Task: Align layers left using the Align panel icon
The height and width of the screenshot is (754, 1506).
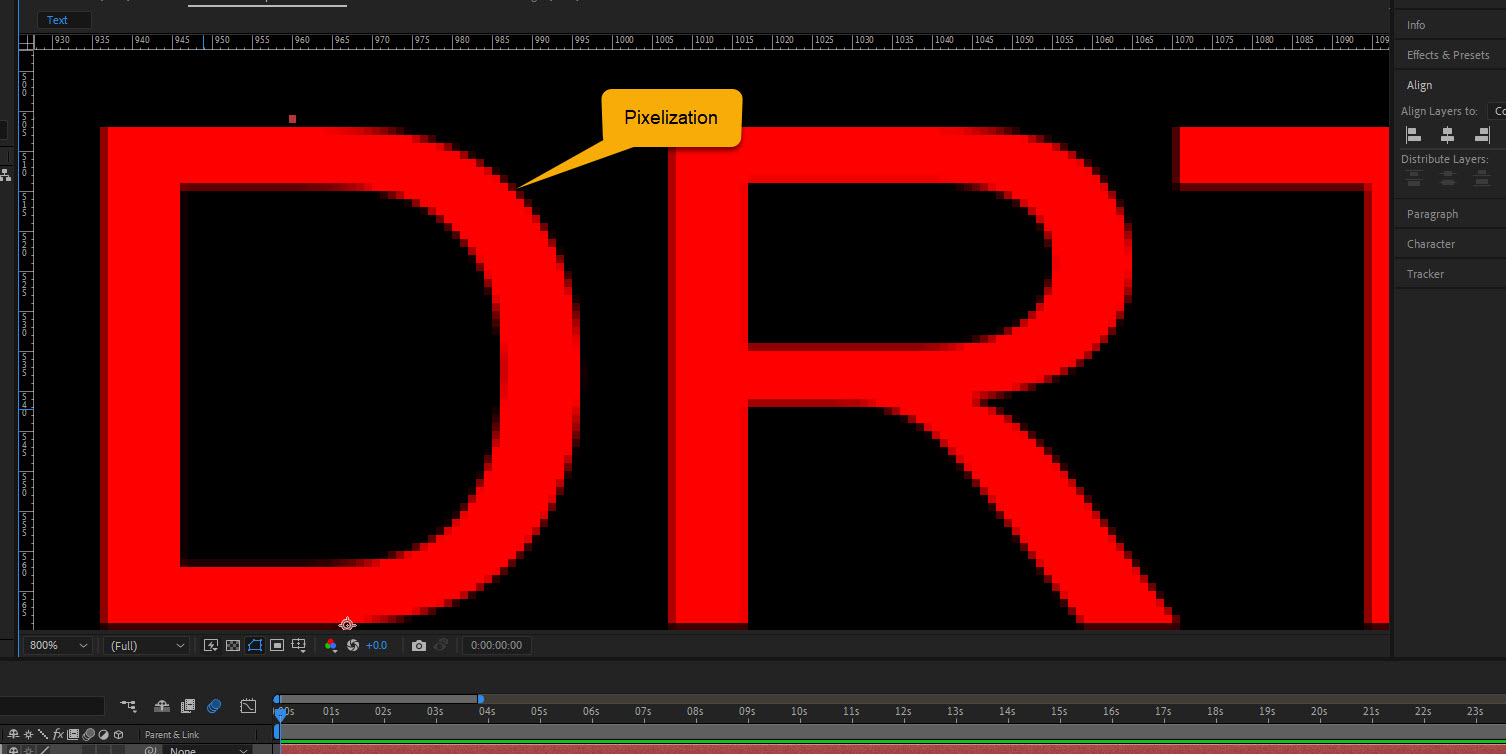Action: point(1413,134)
